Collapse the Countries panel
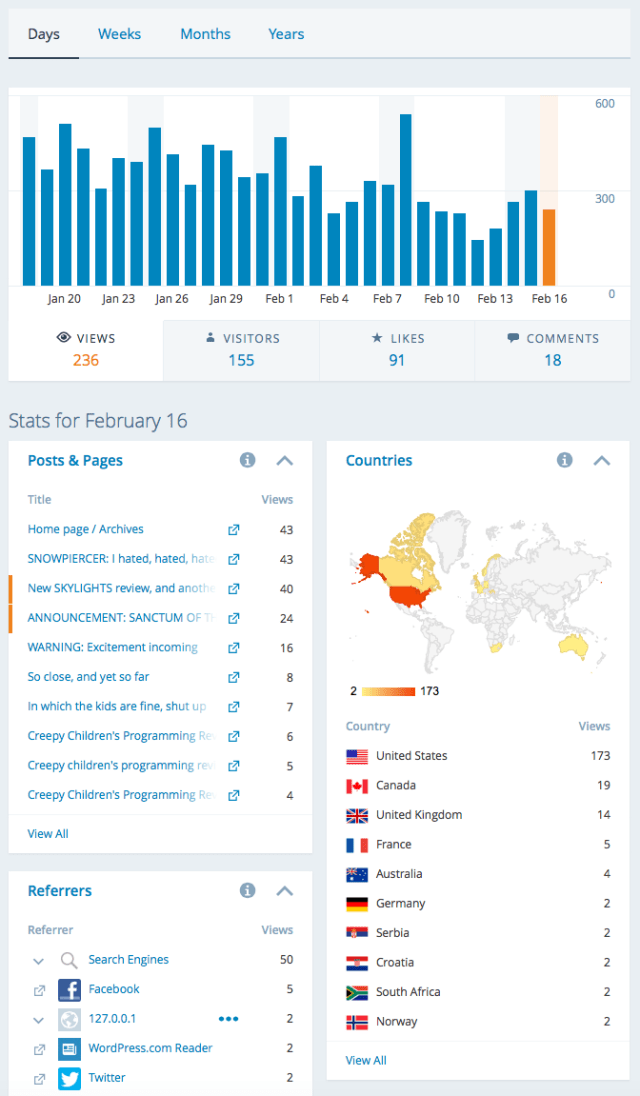Screen dimensions: 640x1096 coord(602,461)
